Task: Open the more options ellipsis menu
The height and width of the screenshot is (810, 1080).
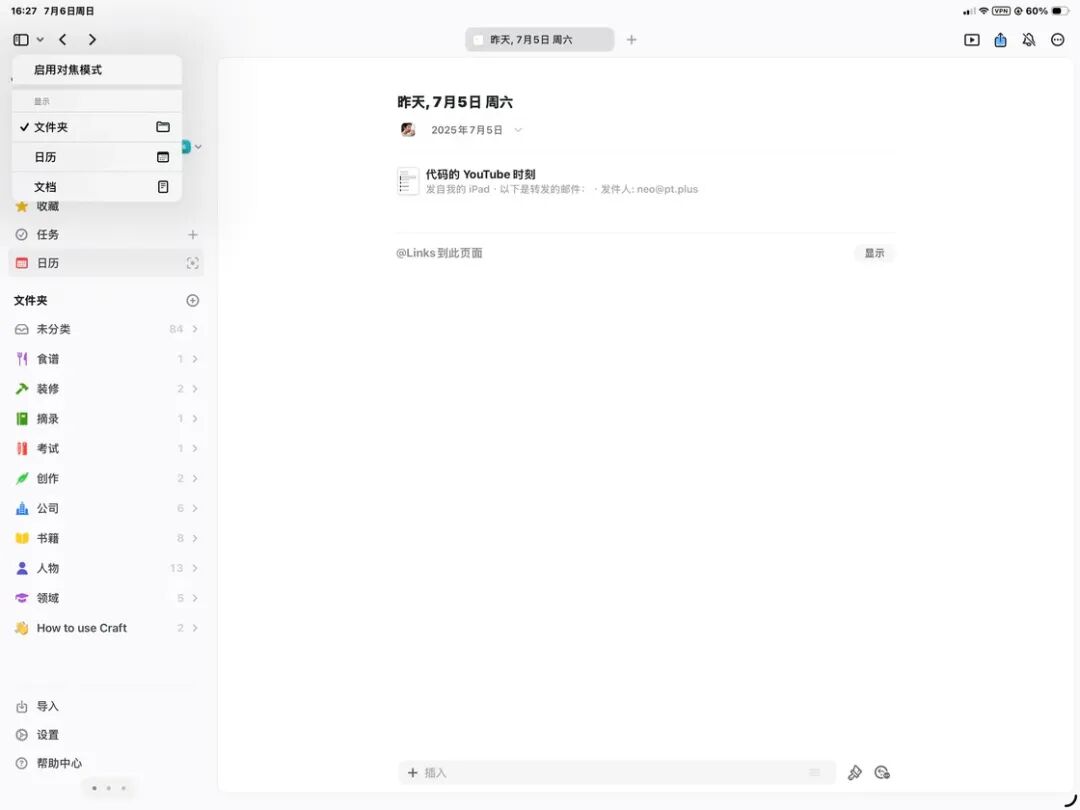Action: (1058, 40)
